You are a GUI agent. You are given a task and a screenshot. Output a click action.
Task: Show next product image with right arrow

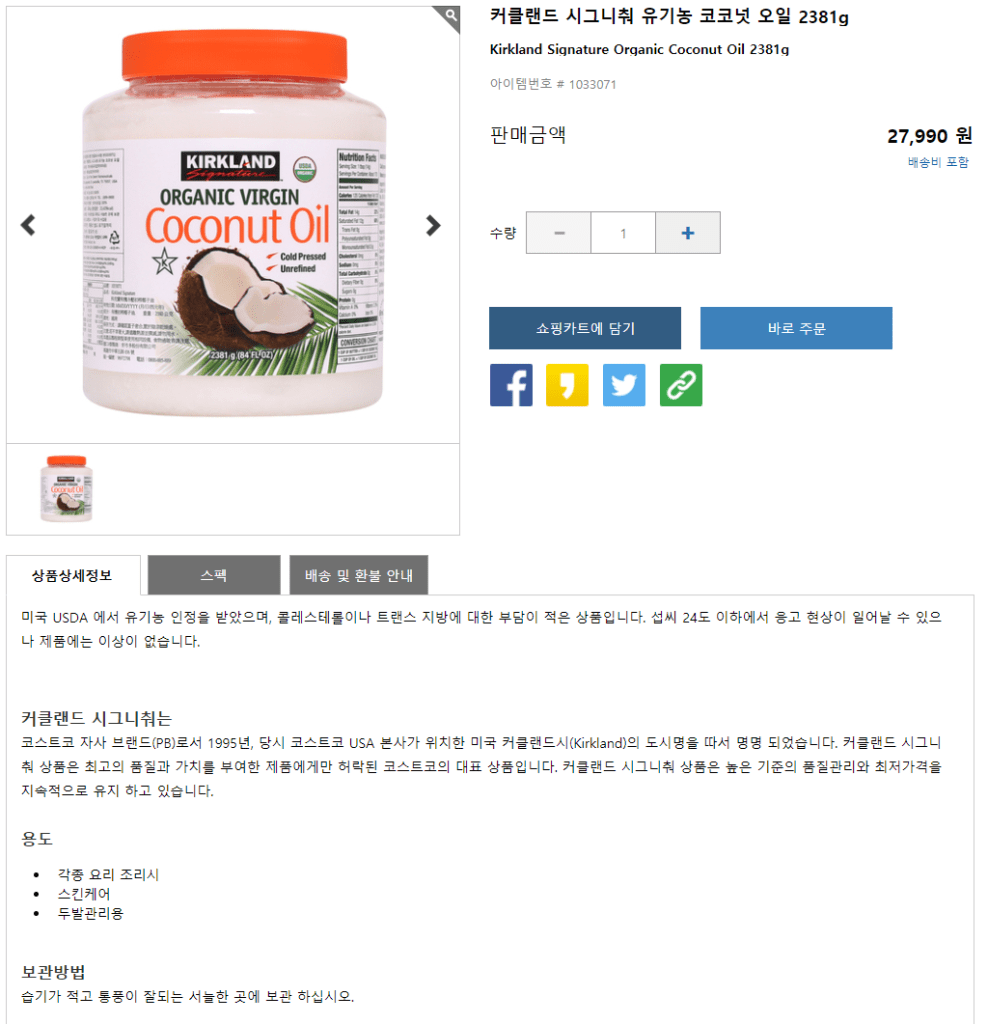tap(432, 225)
